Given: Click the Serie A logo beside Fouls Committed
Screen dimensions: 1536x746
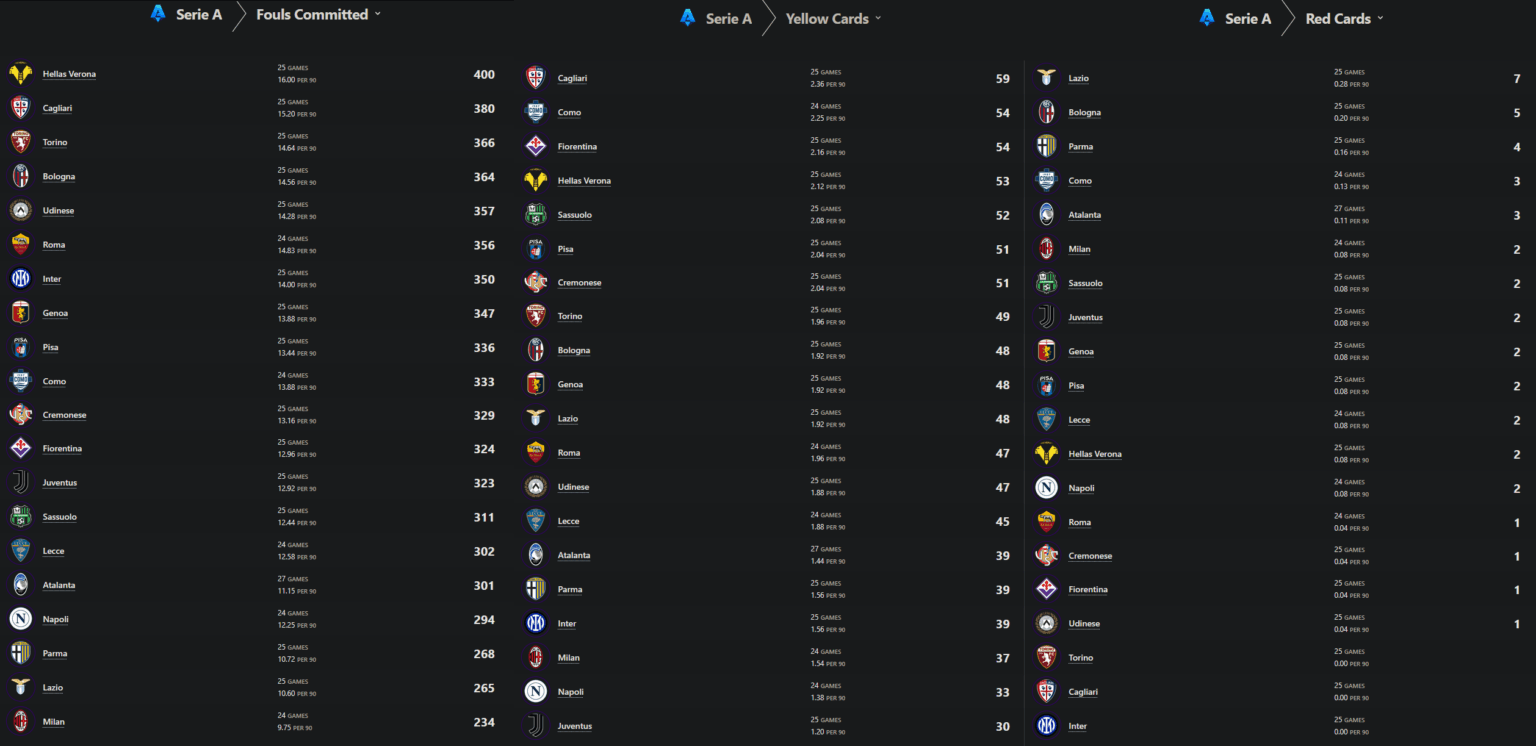Looking at the screenshot, I should click(157, 14).
